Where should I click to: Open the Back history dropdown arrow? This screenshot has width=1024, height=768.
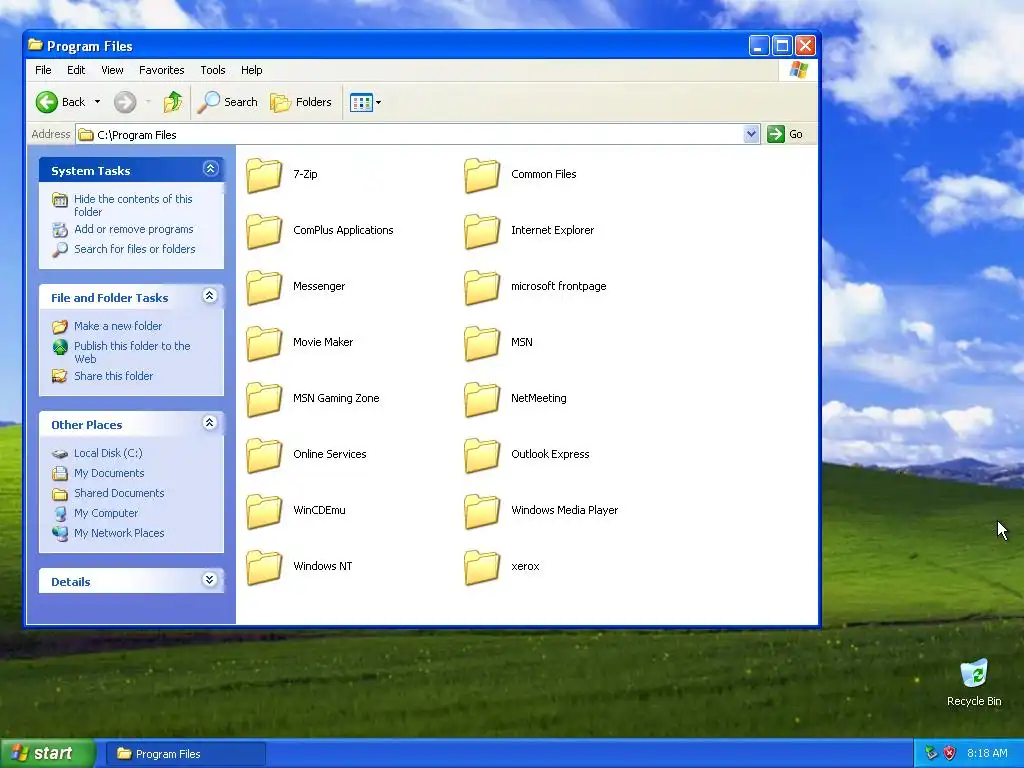pyautogui.click(x=97, y=102)
